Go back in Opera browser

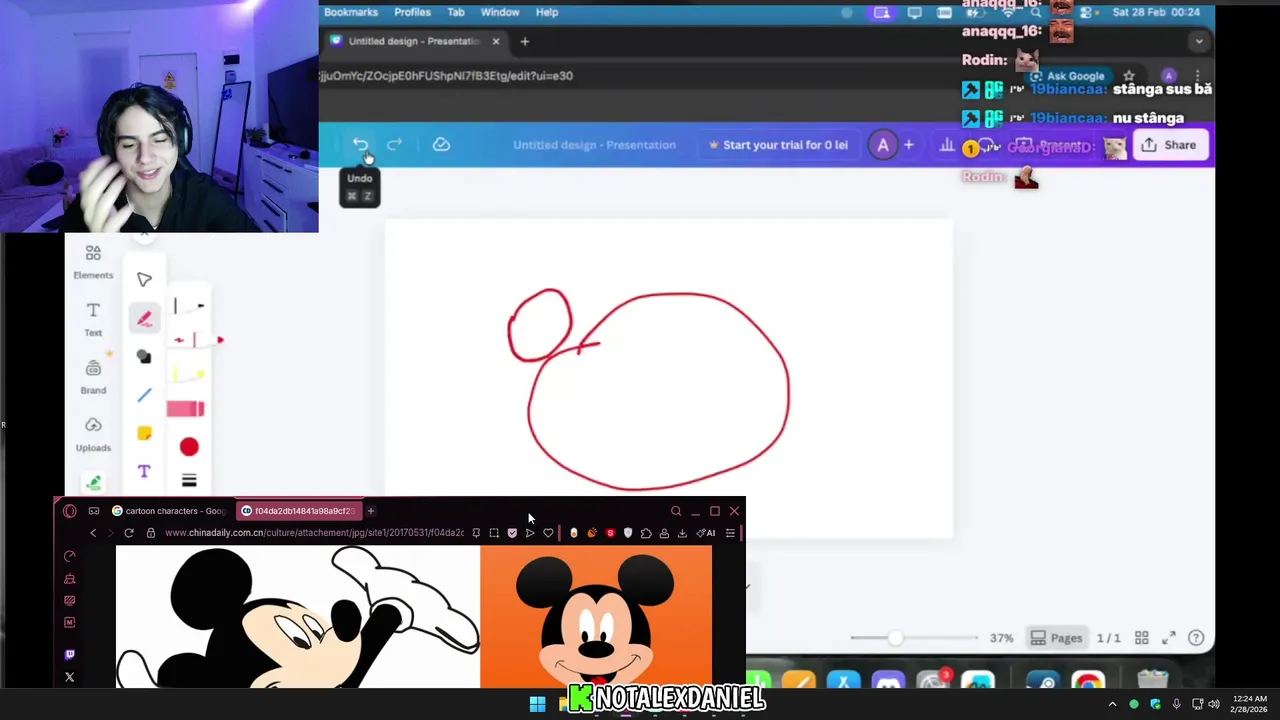point(93,533)
